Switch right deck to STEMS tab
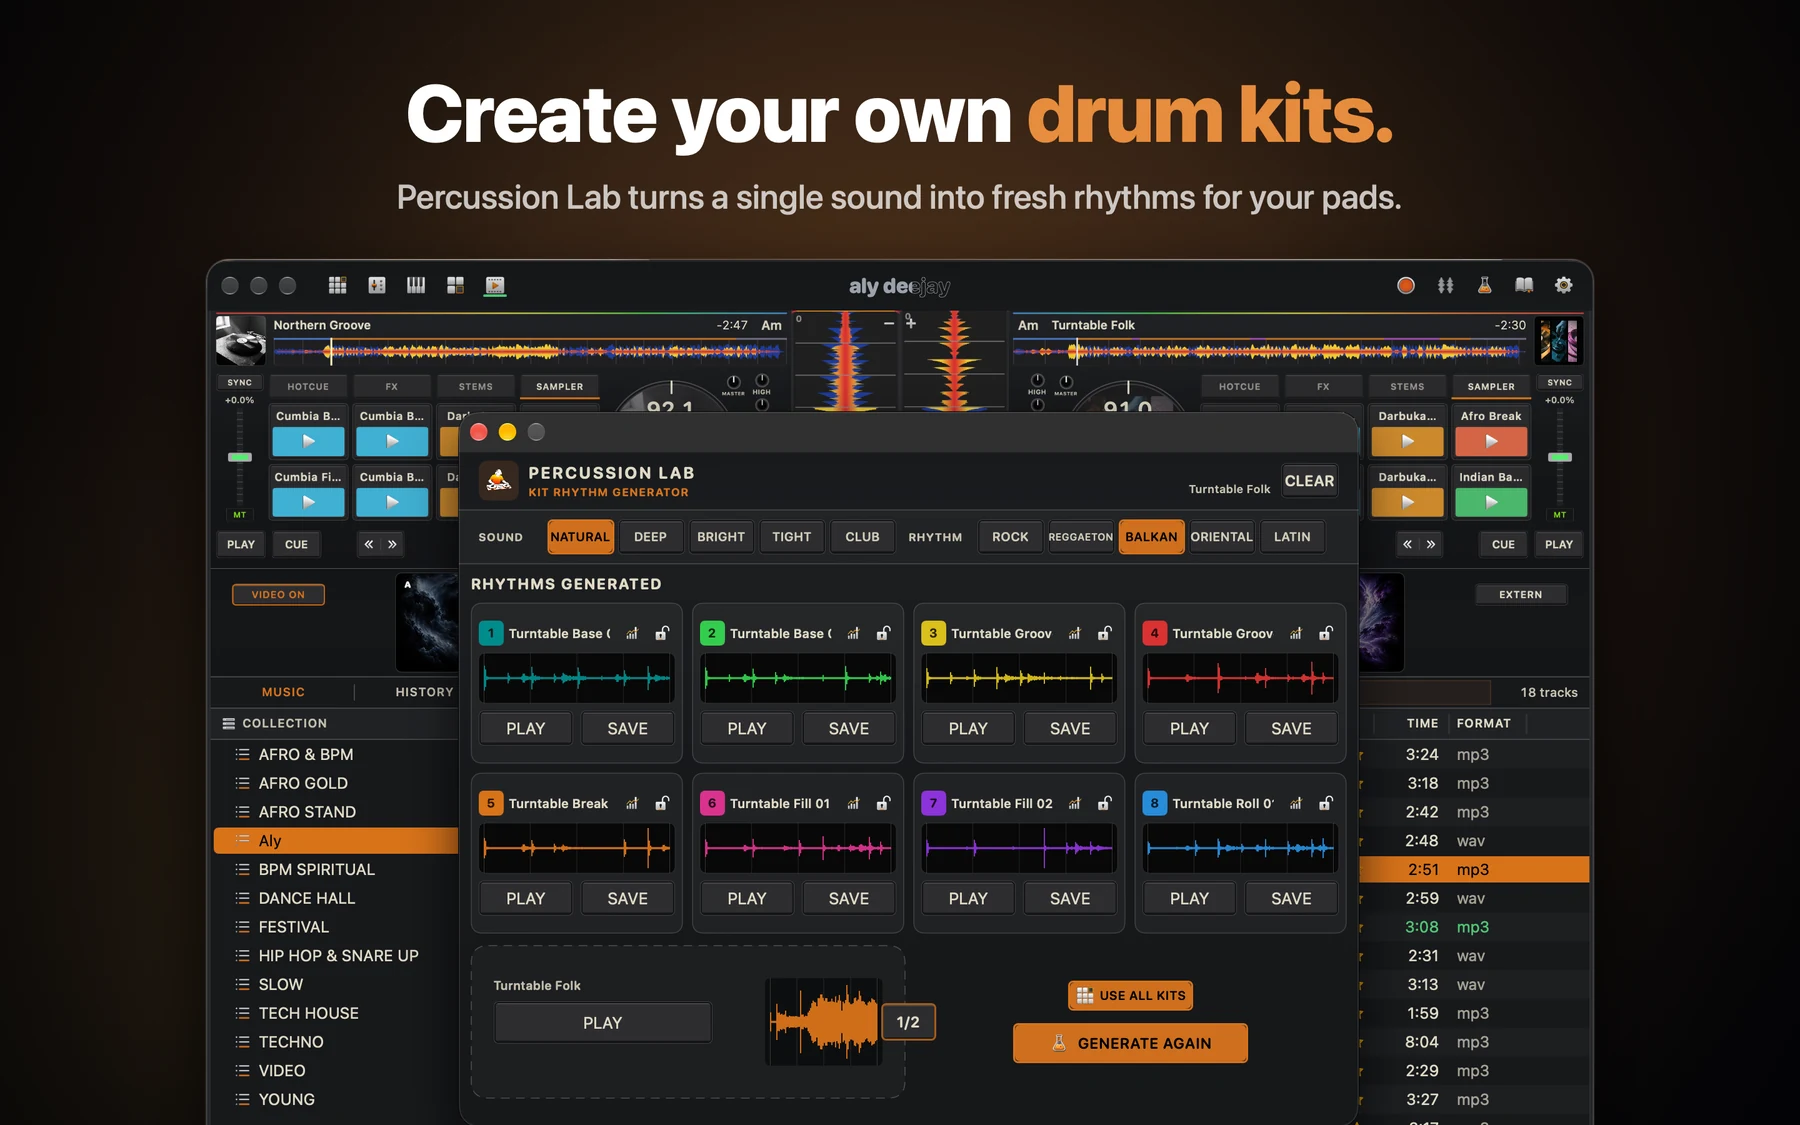 [1407, 386]
